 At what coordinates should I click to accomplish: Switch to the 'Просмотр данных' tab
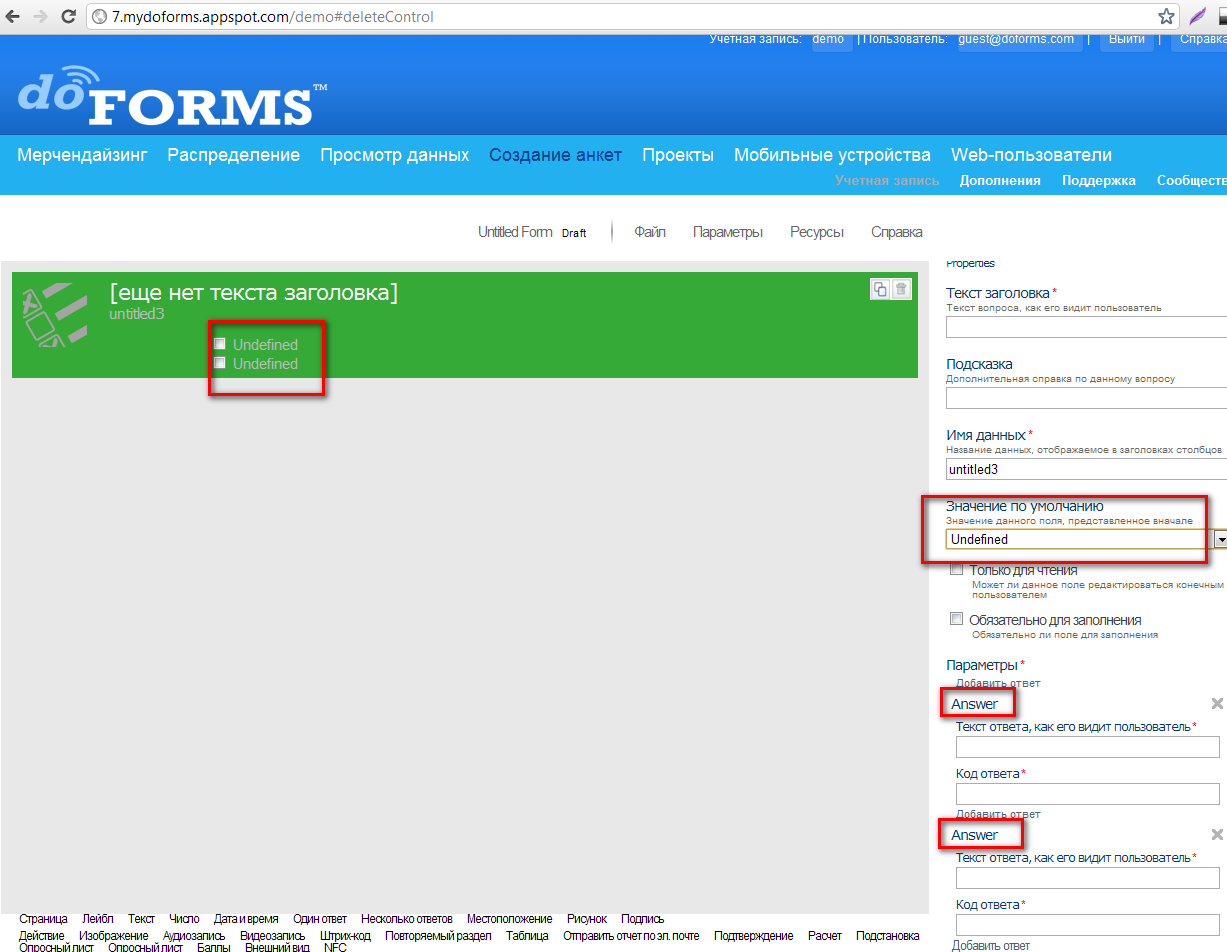(394, 155)
